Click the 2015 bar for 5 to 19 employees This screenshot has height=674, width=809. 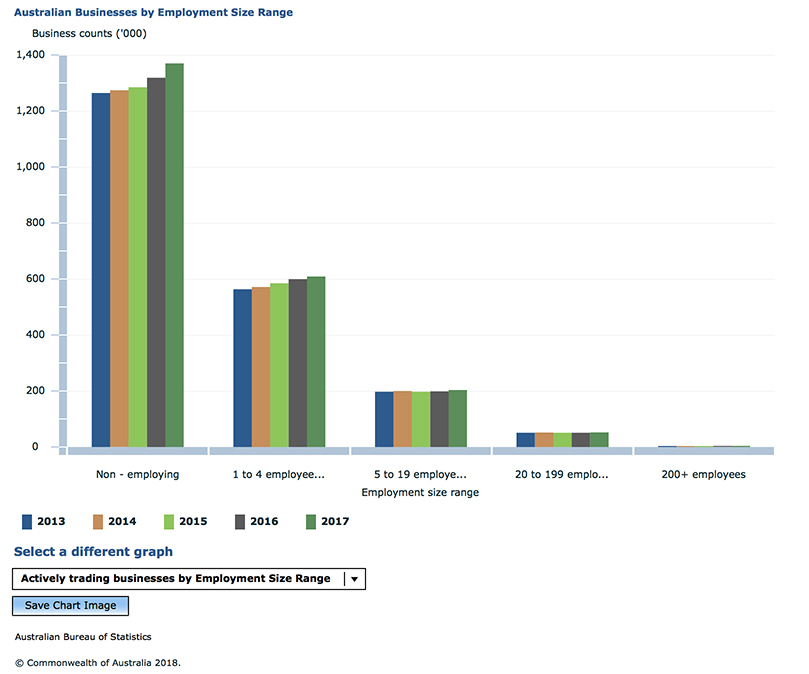(x=421, y=420)
